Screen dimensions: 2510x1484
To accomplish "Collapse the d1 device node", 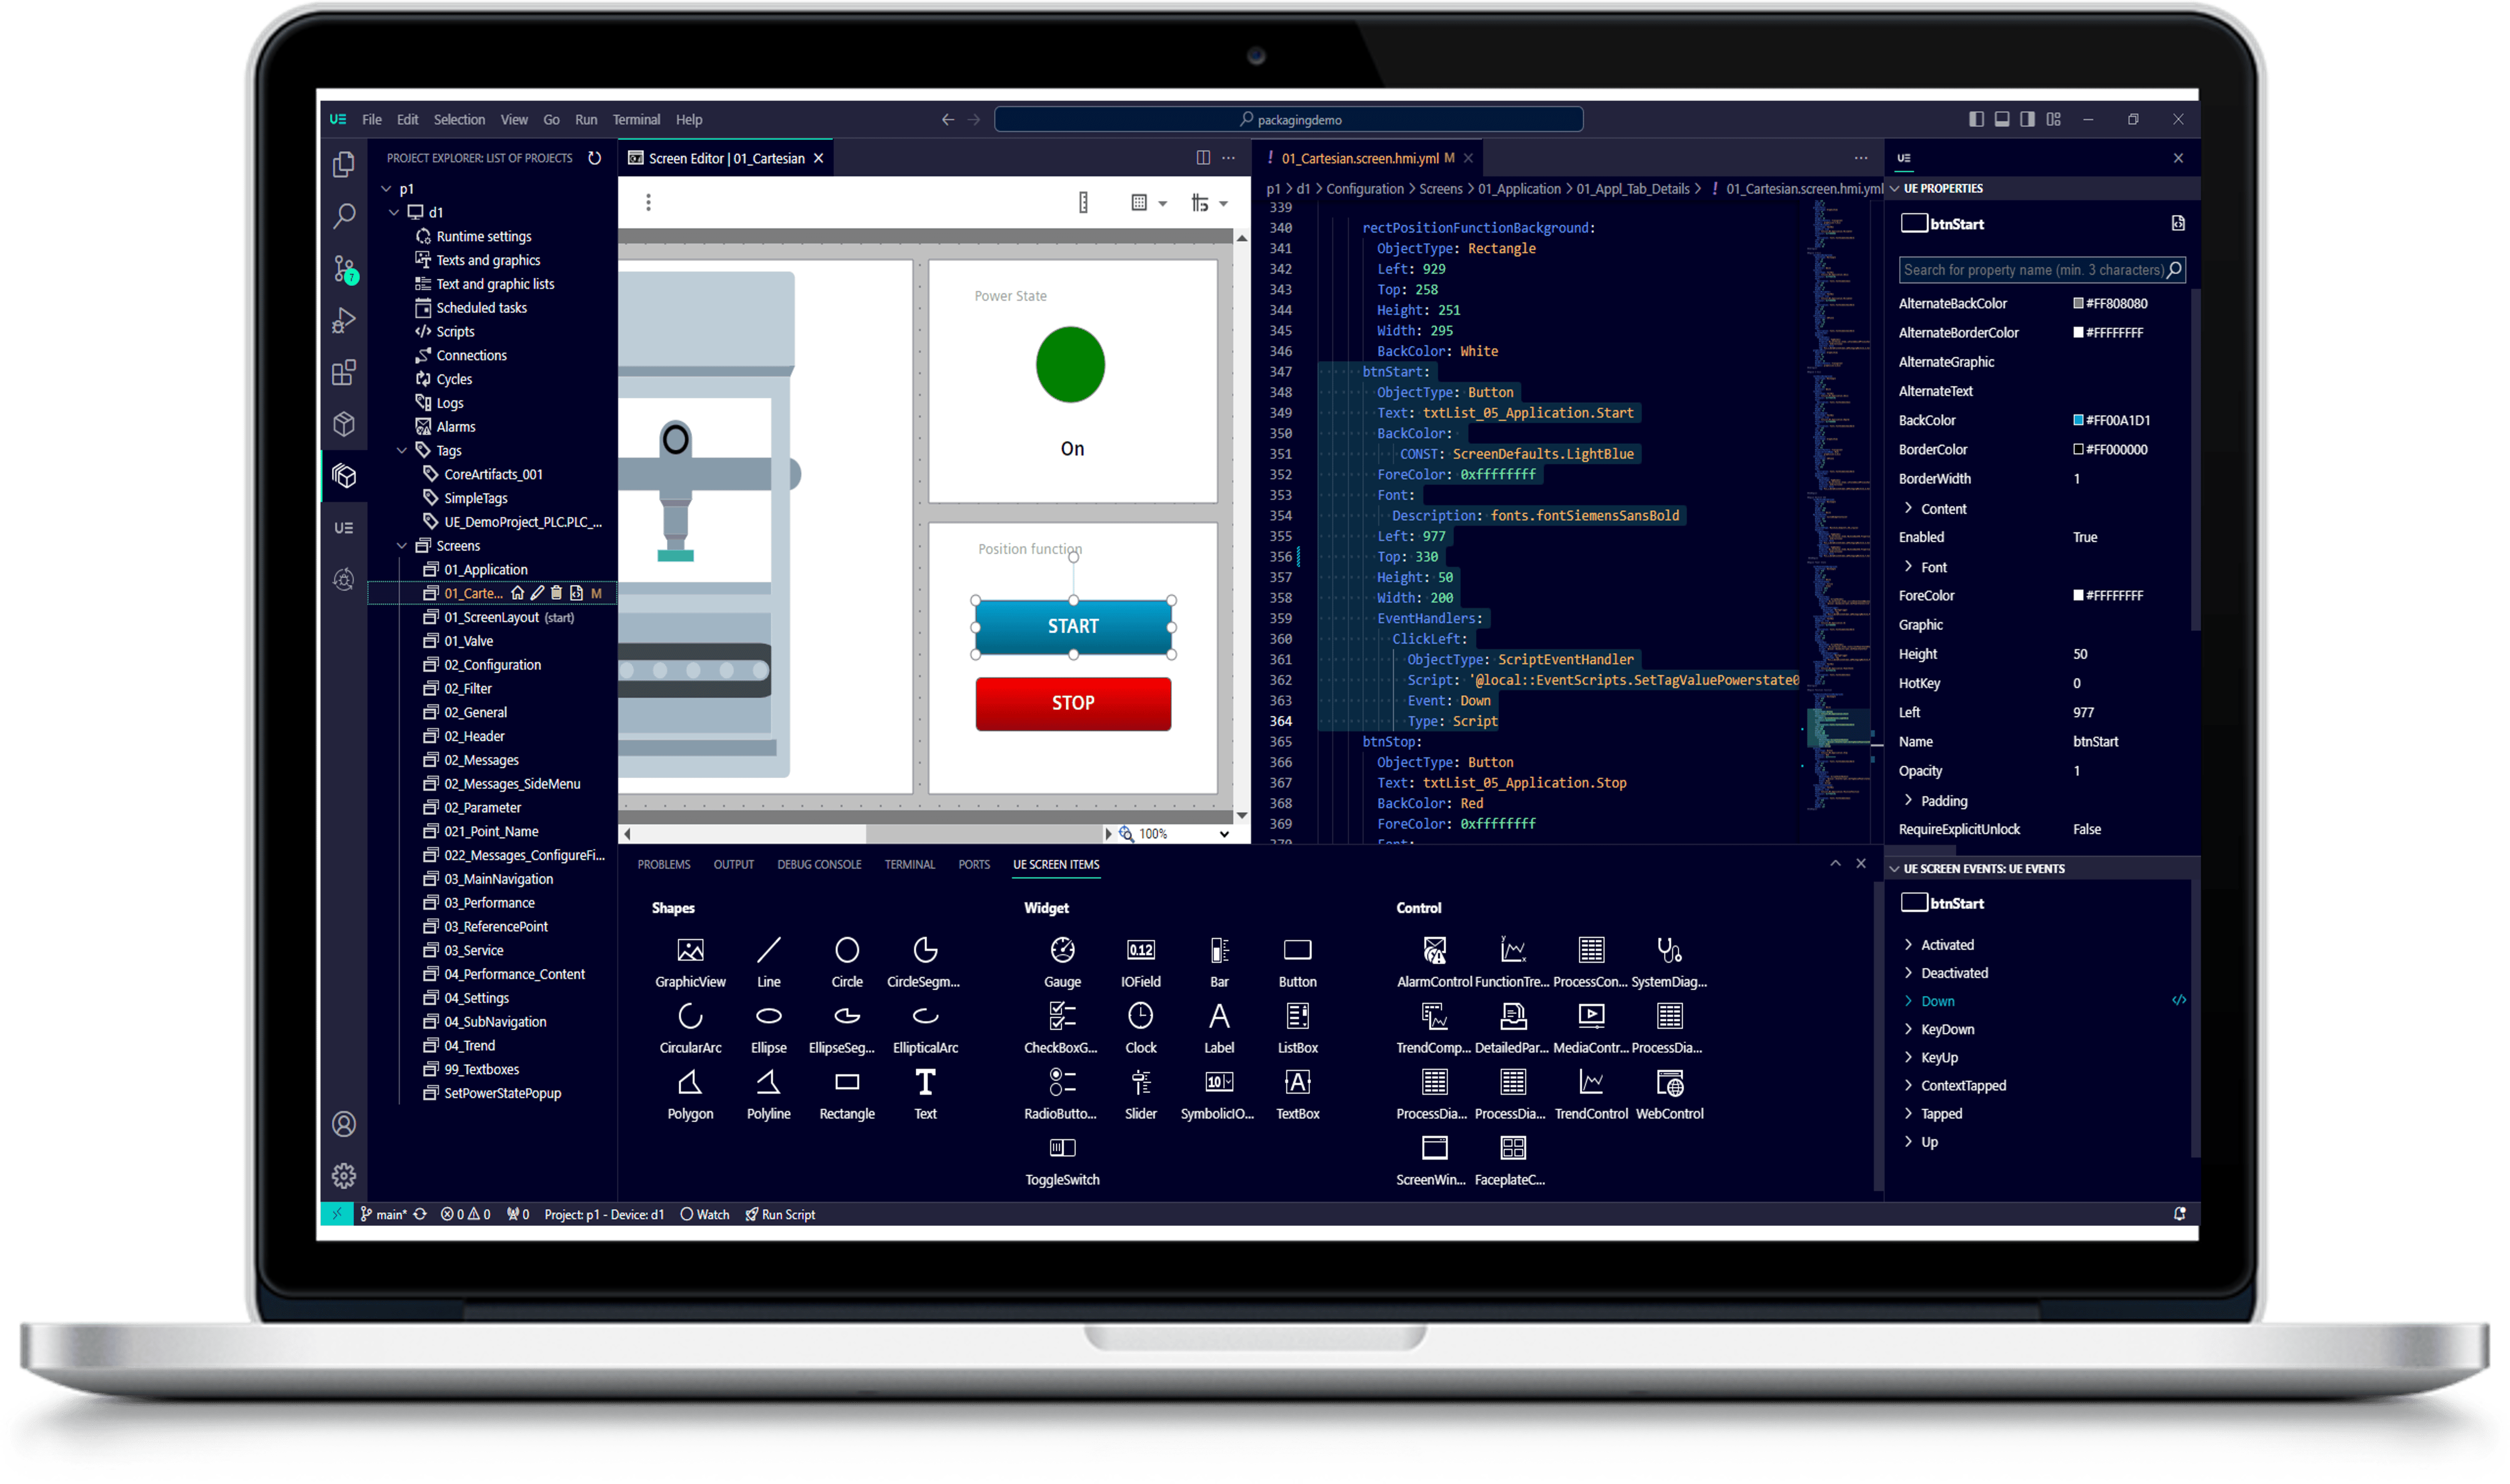I will 395,213.
